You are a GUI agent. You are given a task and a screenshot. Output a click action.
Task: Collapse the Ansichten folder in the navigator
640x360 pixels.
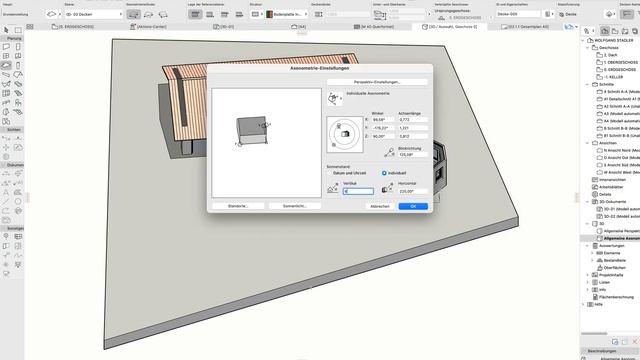(587, 143)
